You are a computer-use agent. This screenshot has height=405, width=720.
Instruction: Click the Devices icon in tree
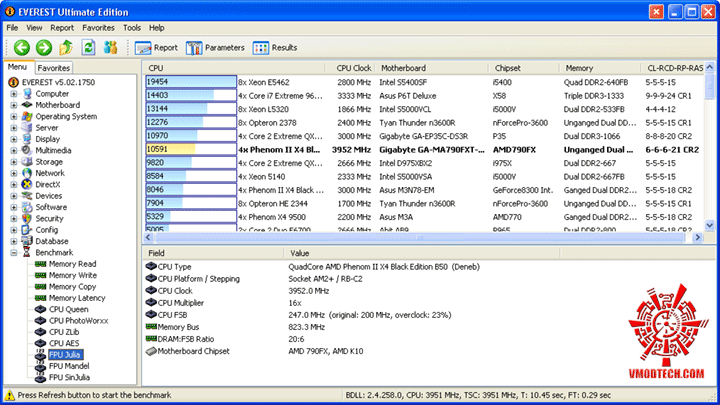click(x=27, y=196)
